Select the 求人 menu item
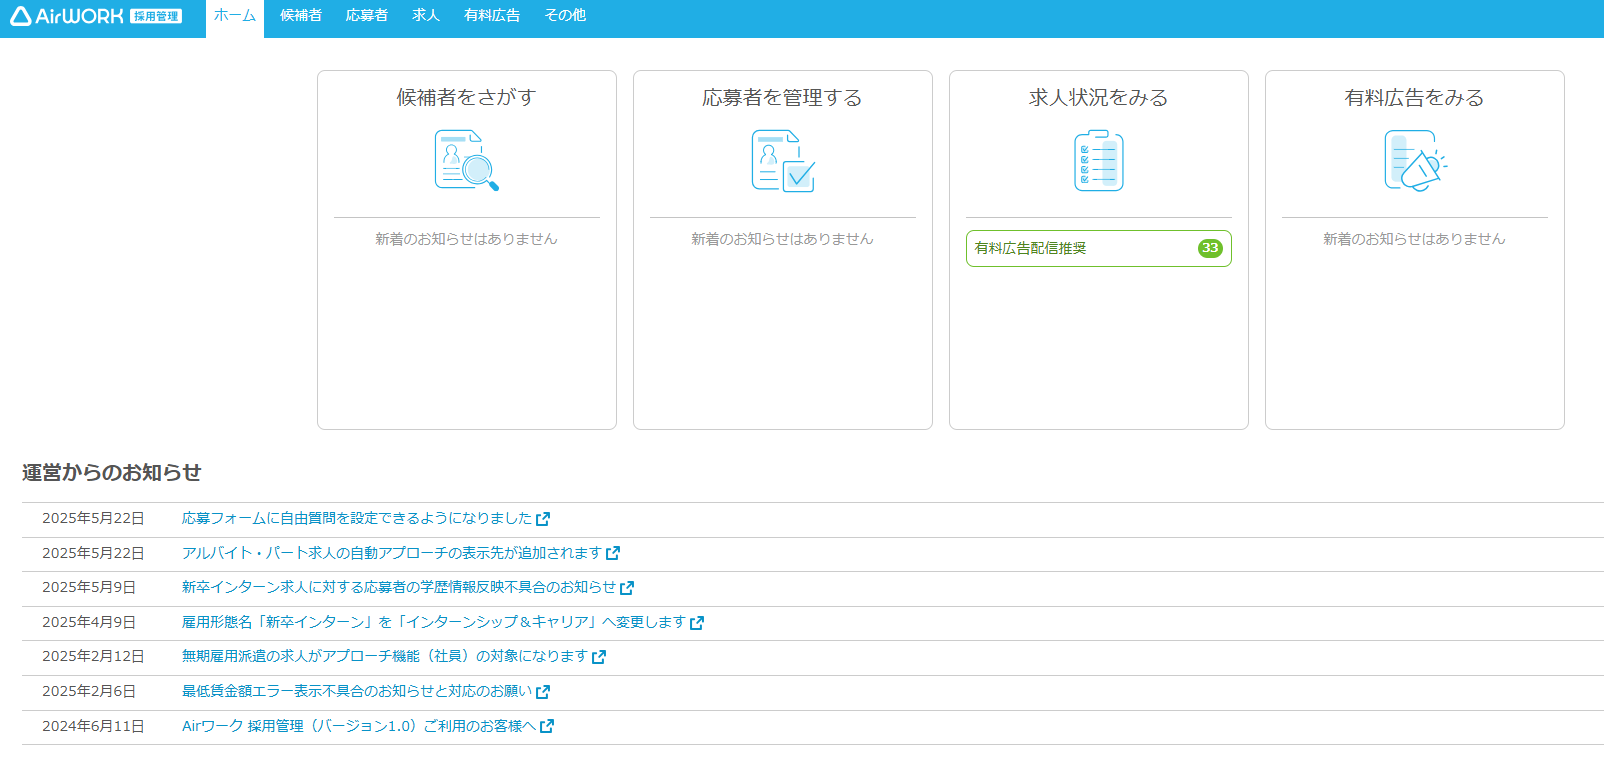The image size is (1604, 759). pyautogui.click(x=426, y=16)
